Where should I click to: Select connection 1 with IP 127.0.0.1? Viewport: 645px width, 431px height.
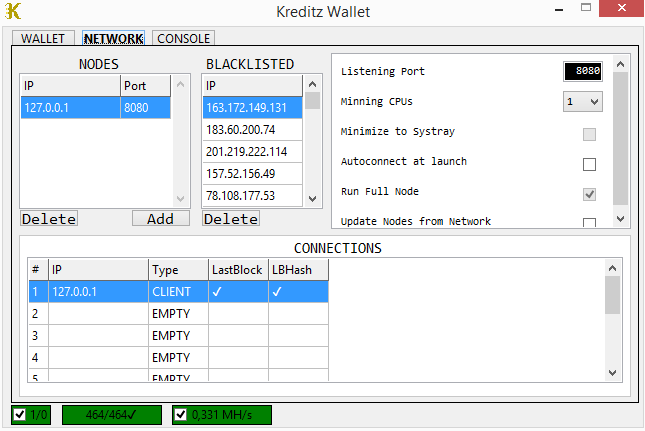coord(179,292)
